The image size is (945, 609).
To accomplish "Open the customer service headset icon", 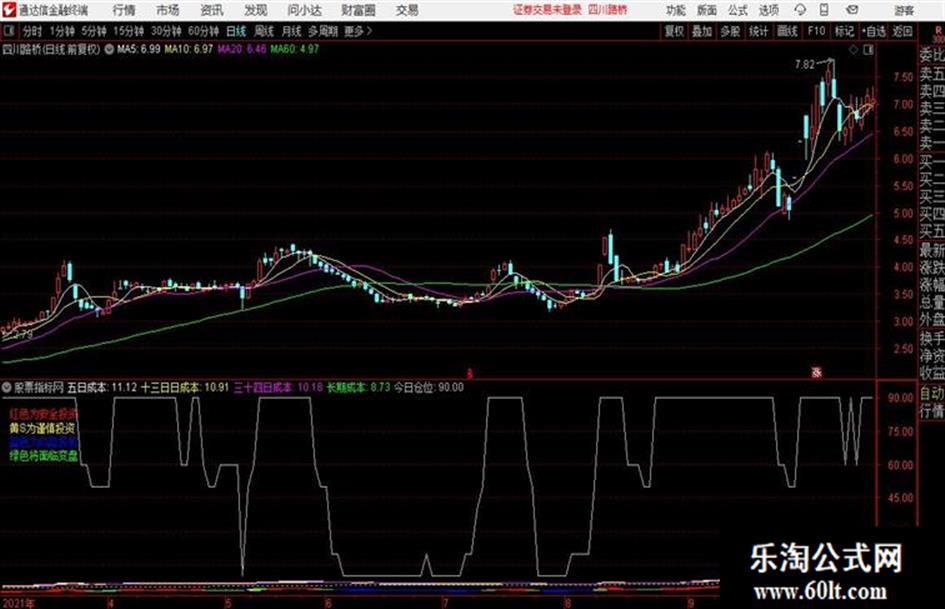I will [x=800, y=10].
